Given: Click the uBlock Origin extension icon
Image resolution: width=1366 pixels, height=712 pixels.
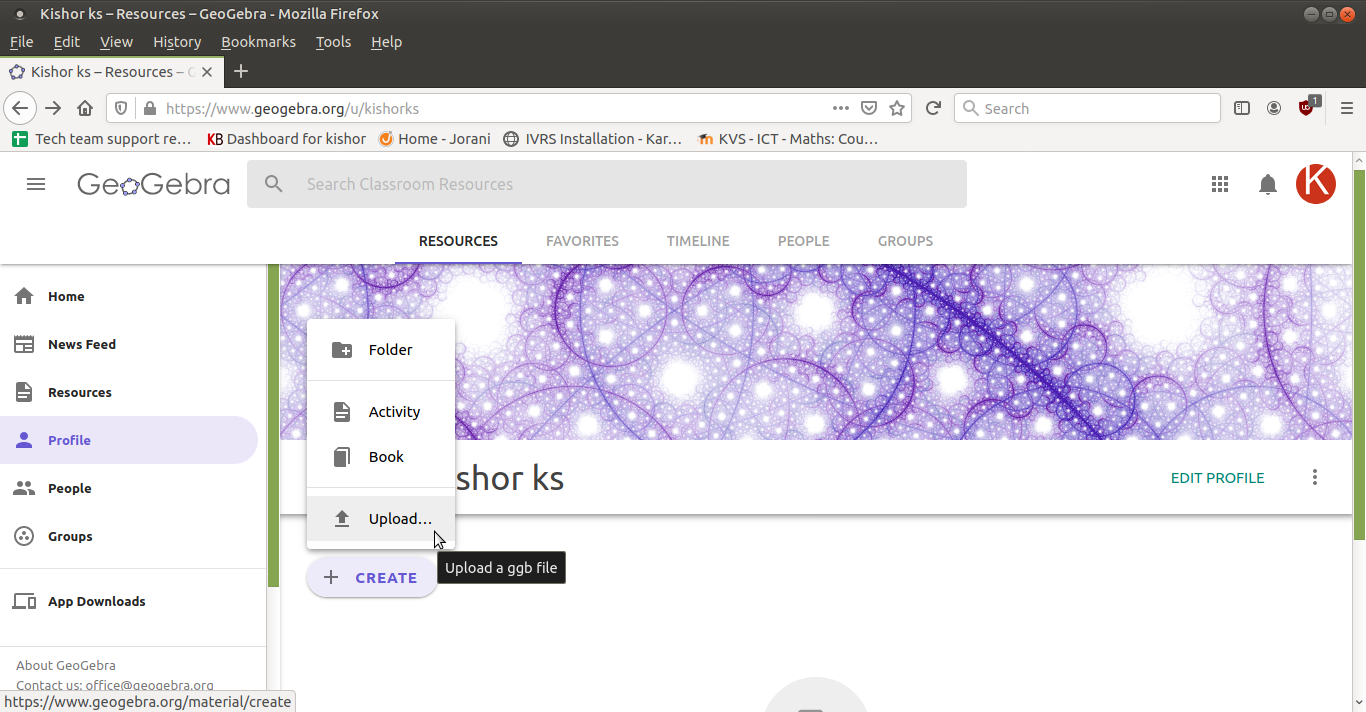Looking at the screenshot, I should point(1307,106).
